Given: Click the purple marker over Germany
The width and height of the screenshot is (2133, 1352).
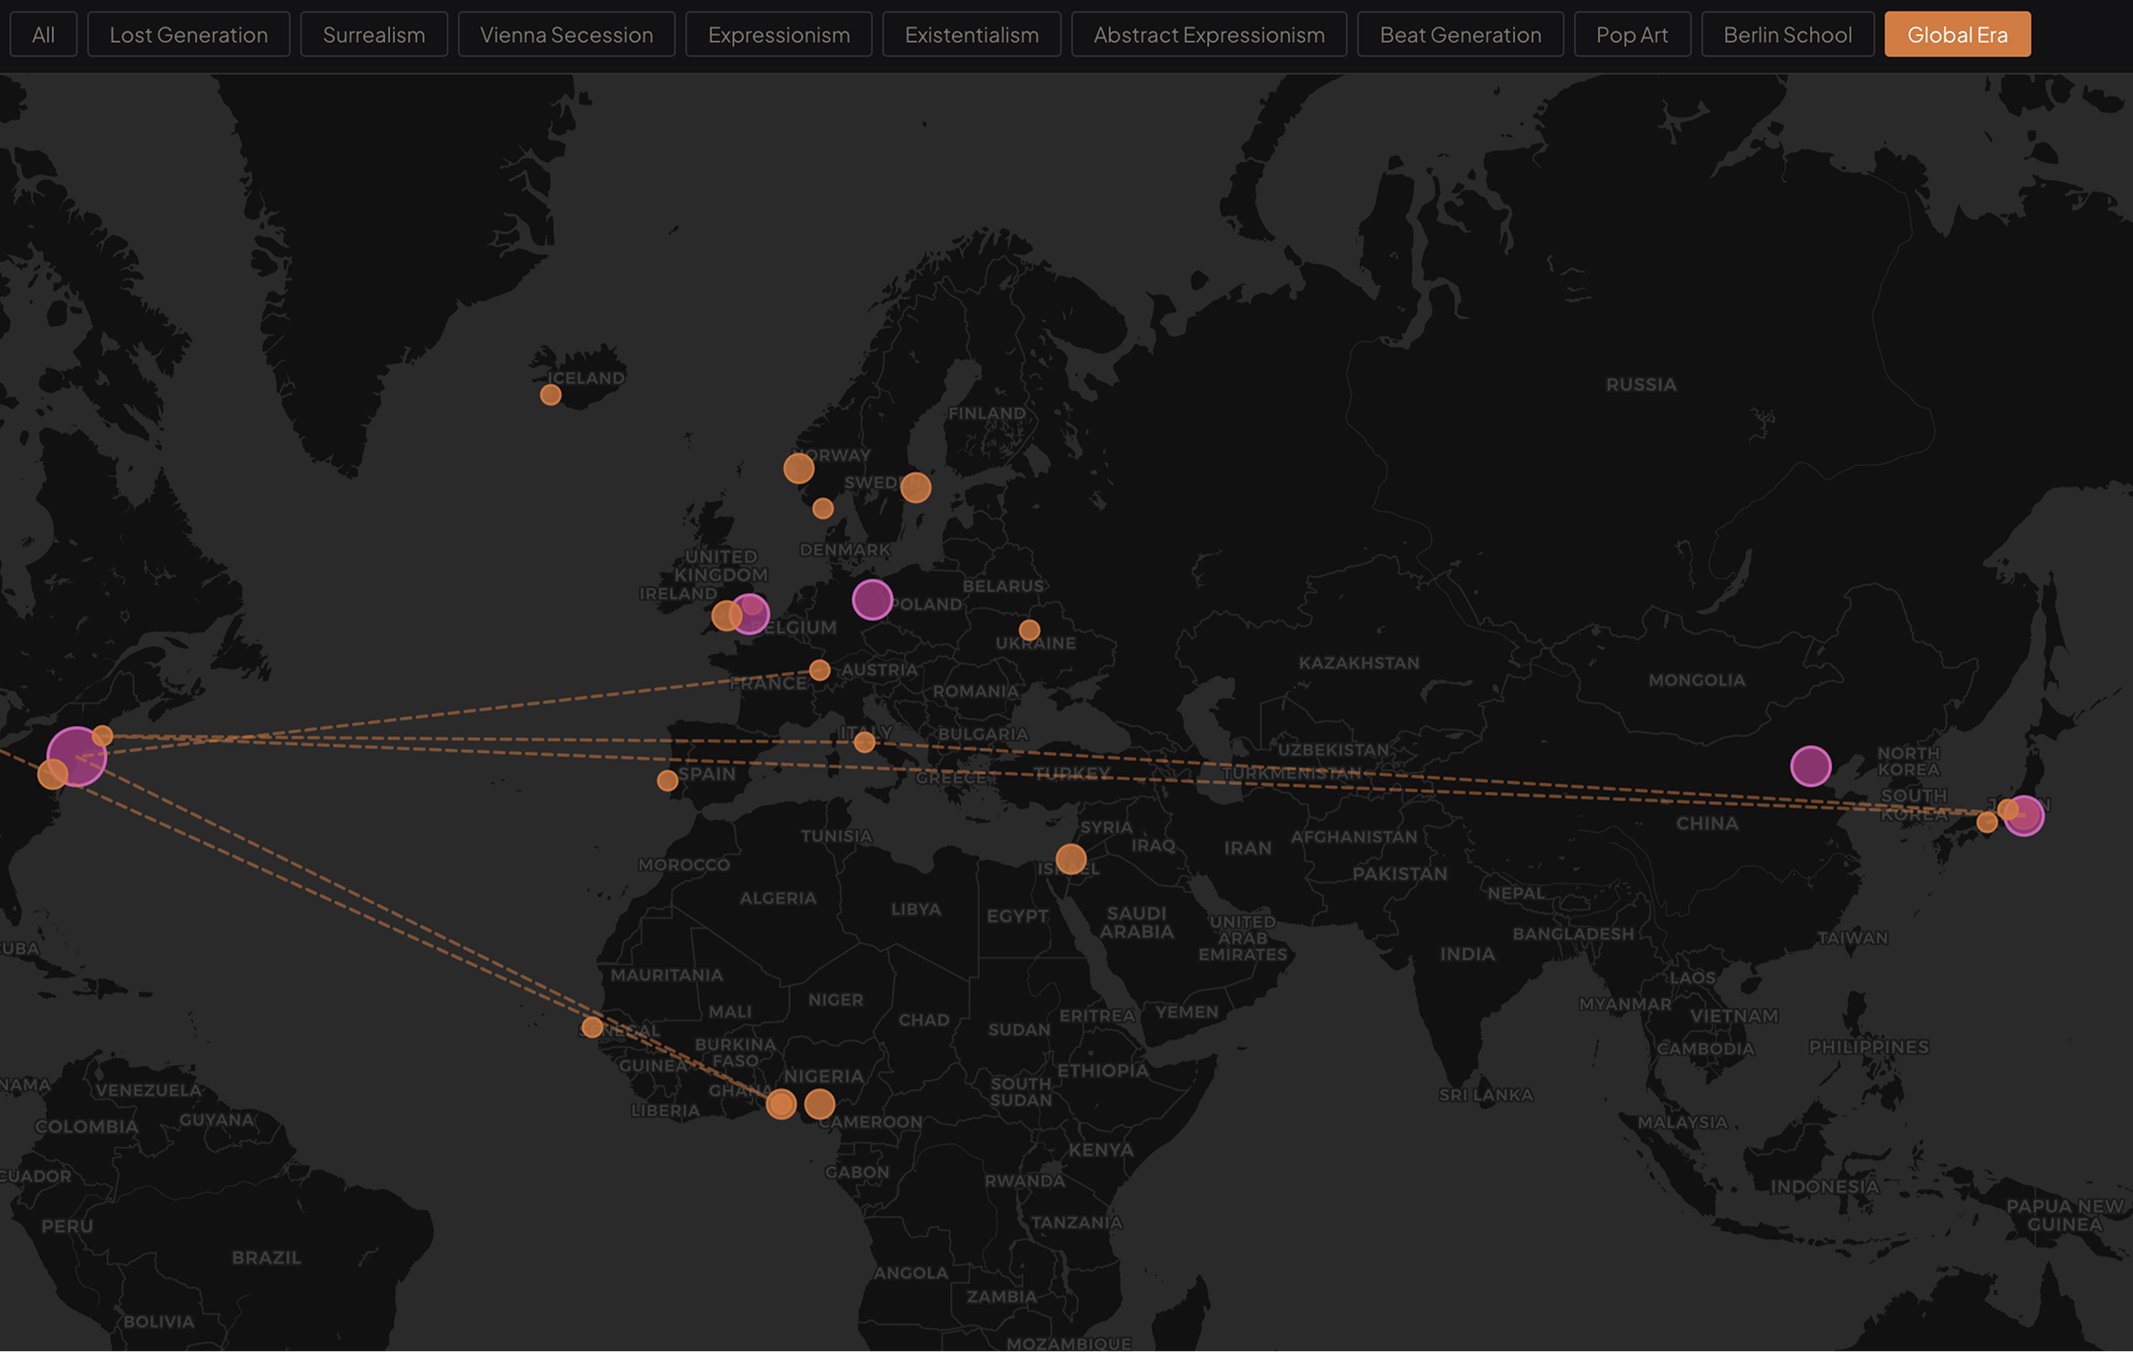Looking at the screenshot, I should pyautogui.click(x=872, y=600).
